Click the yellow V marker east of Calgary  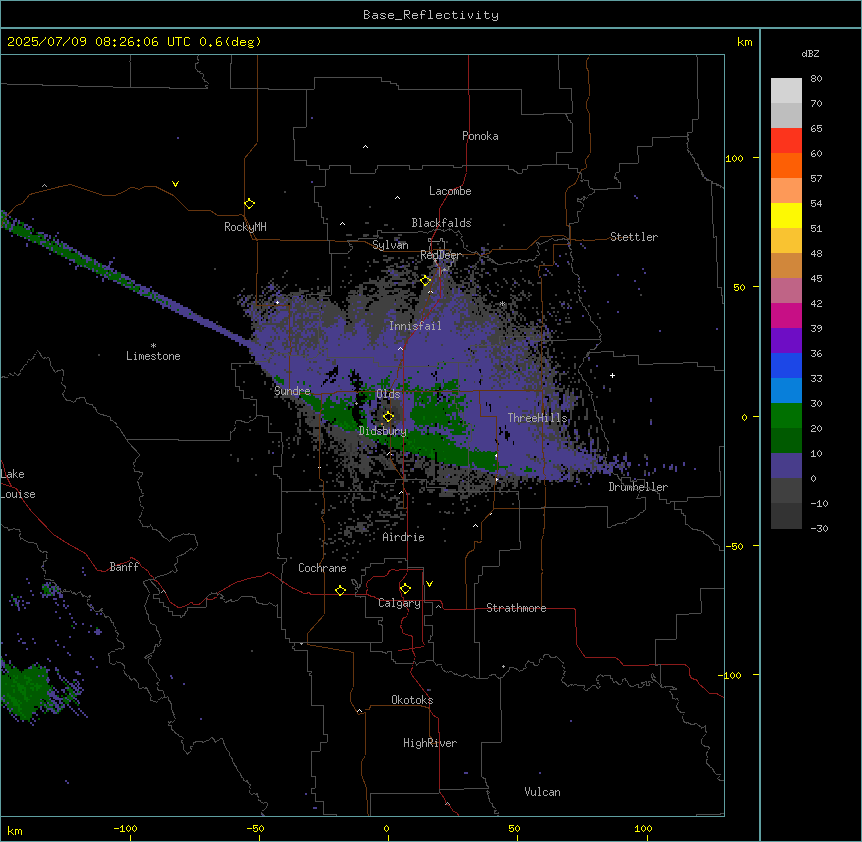pos(429,584)
